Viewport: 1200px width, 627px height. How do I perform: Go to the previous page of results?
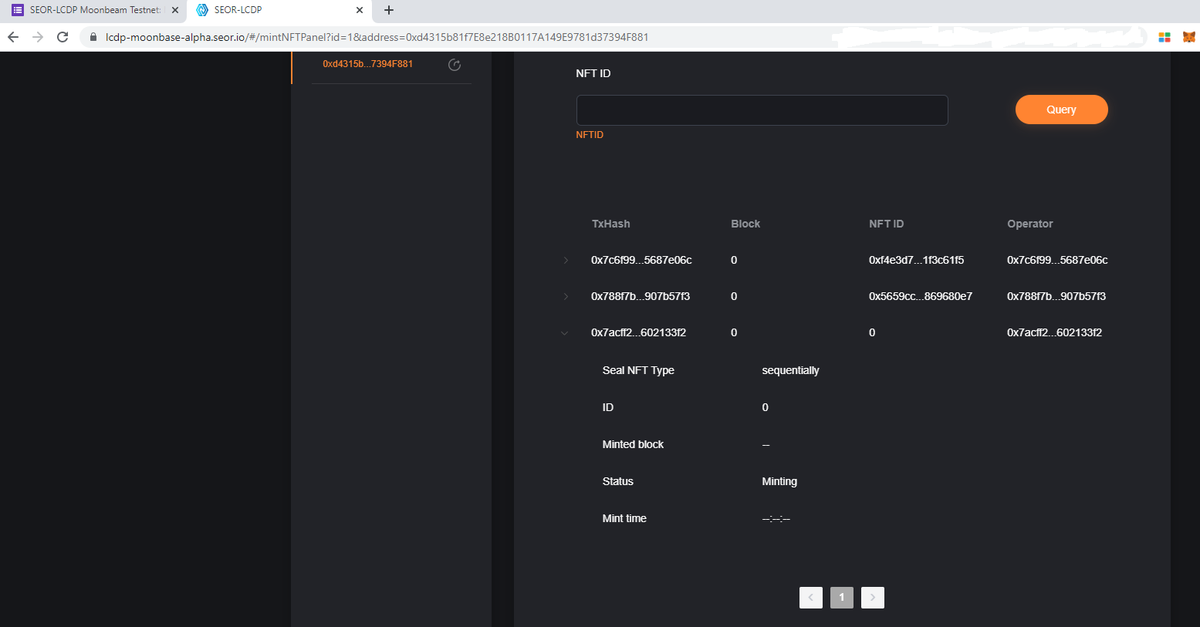tap(811, 597)
